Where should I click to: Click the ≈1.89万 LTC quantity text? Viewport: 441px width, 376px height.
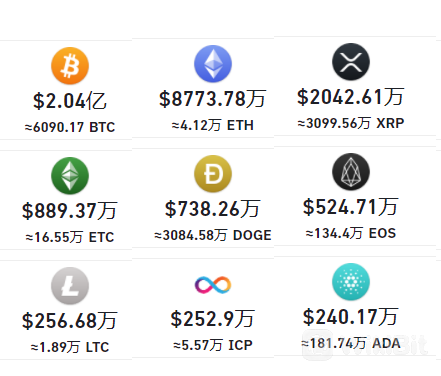70,347
